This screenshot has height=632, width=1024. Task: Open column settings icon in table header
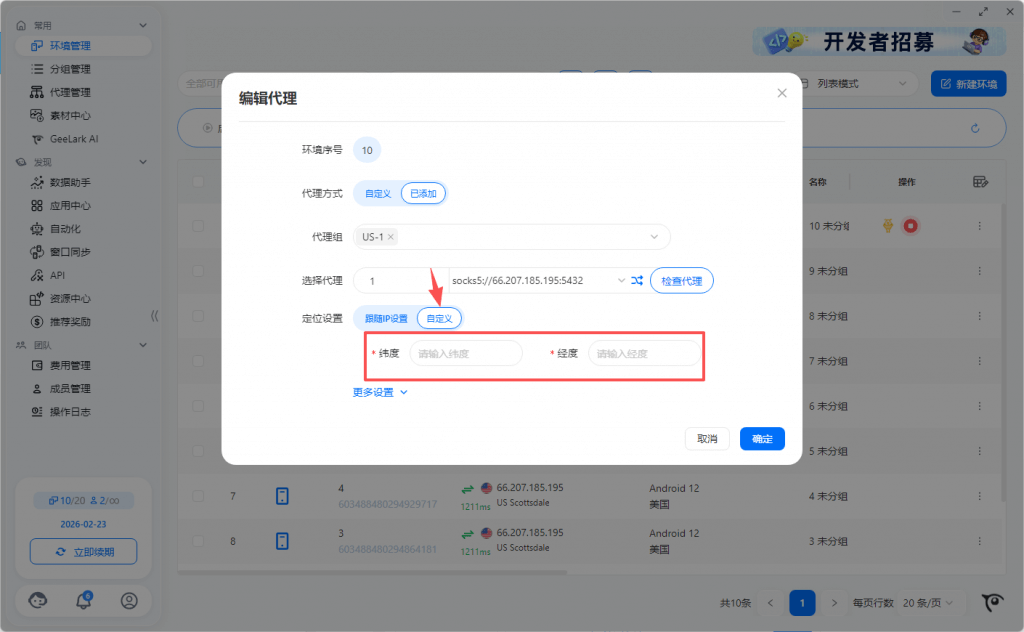click(980, 182)
